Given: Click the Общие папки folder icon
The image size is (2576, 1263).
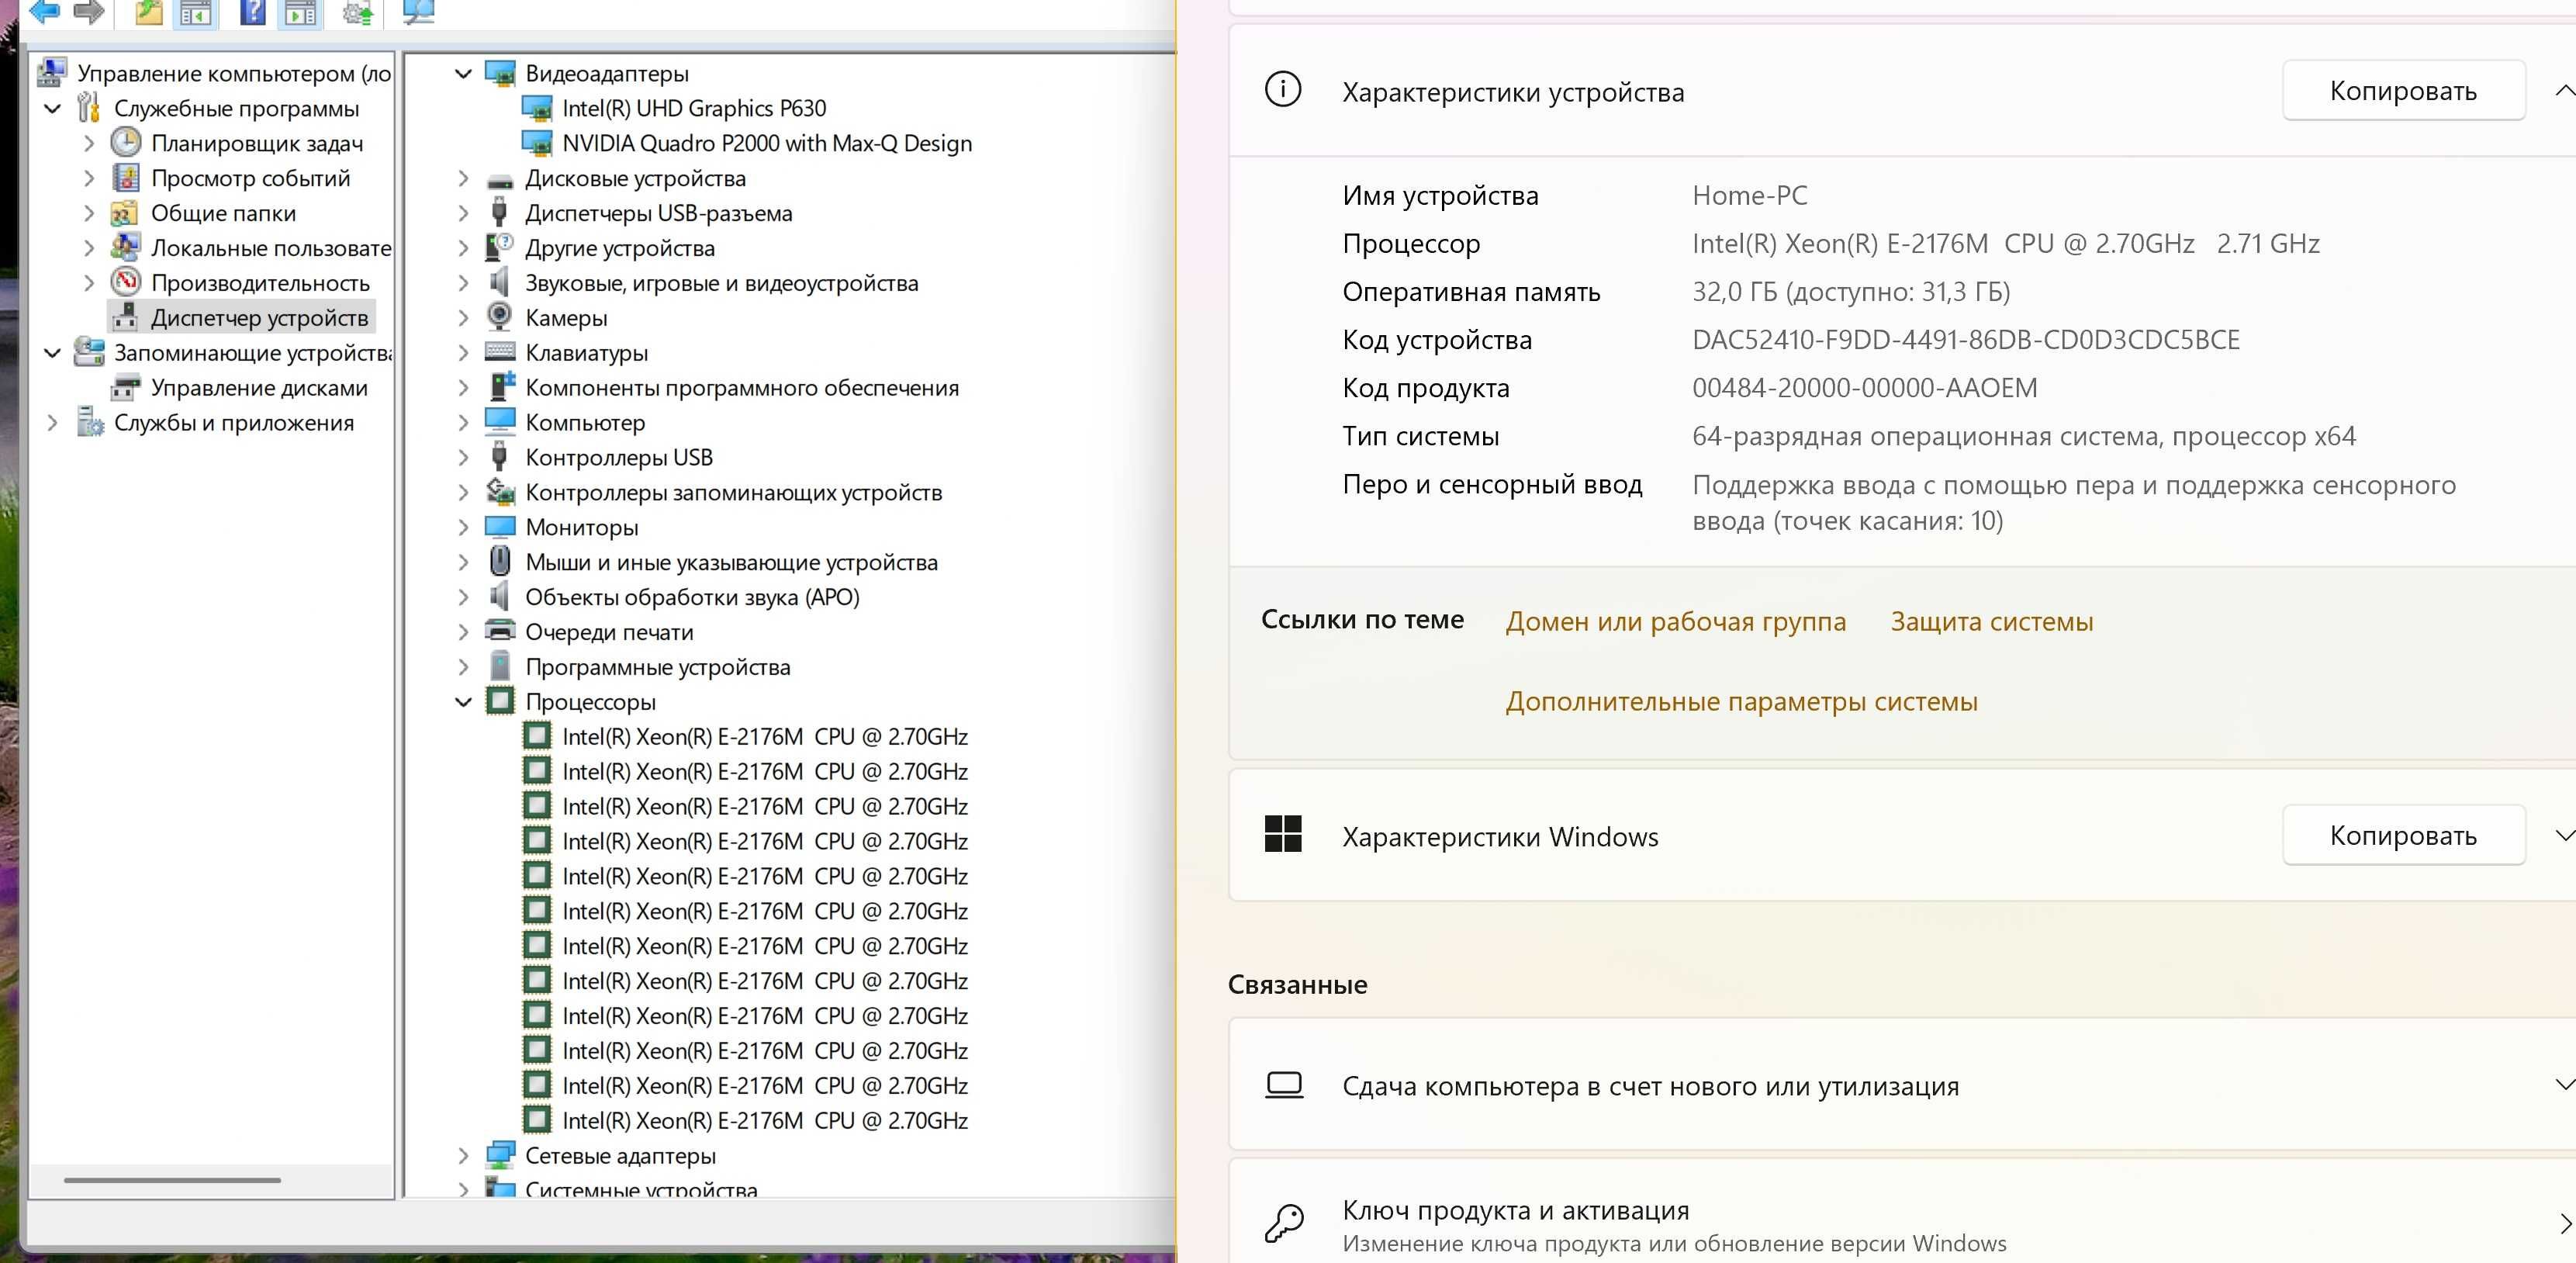Looking at the screenshot, I should tap(125, 212).
